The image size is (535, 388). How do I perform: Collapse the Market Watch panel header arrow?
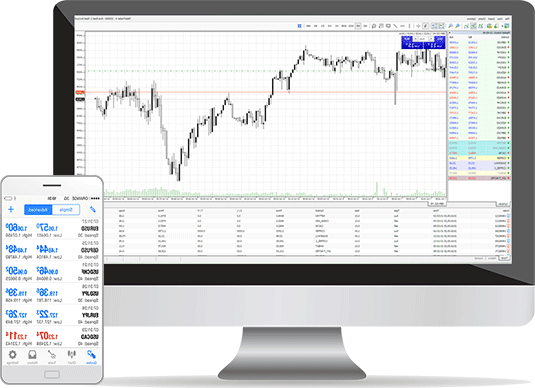point(450,32)
